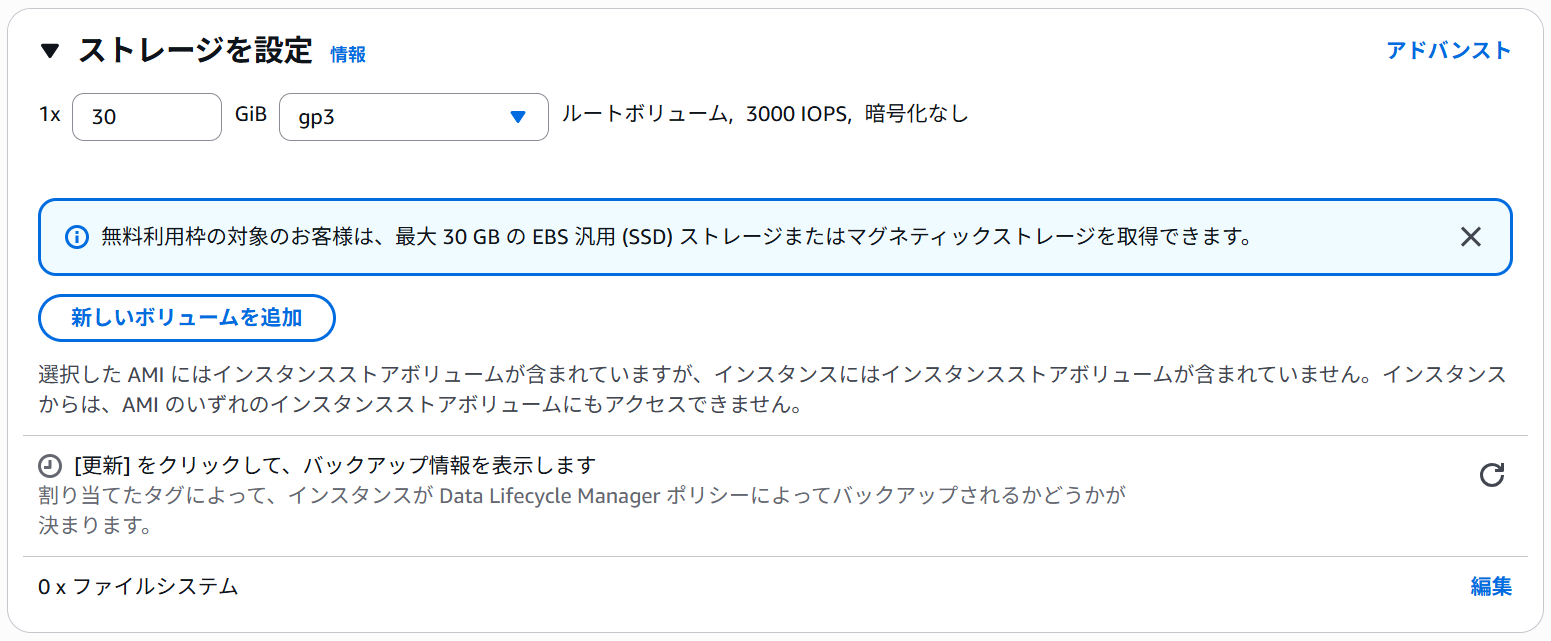The width and height of the screenshot is (1551, 641).
Task: Open the 情報 link beside the storage heading
Action: [x=348, y=55]
